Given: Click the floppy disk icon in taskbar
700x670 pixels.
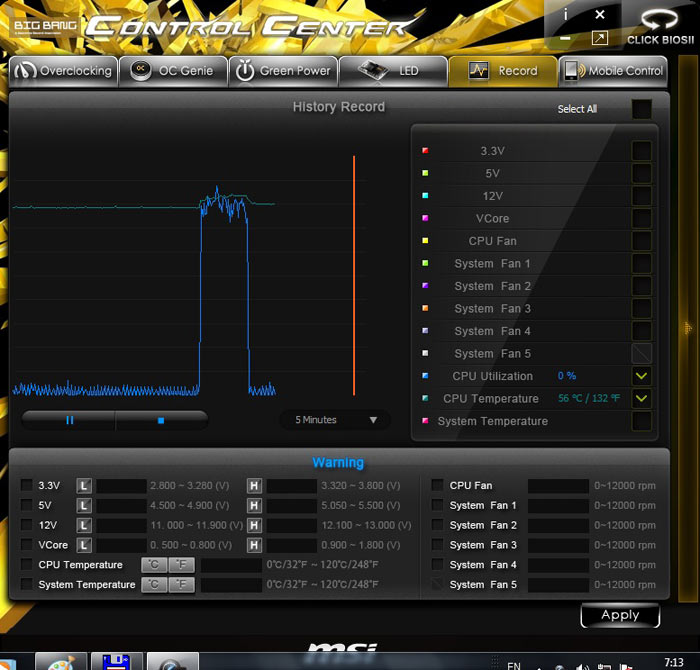Looking at the screenshot, I should point(116,661).
